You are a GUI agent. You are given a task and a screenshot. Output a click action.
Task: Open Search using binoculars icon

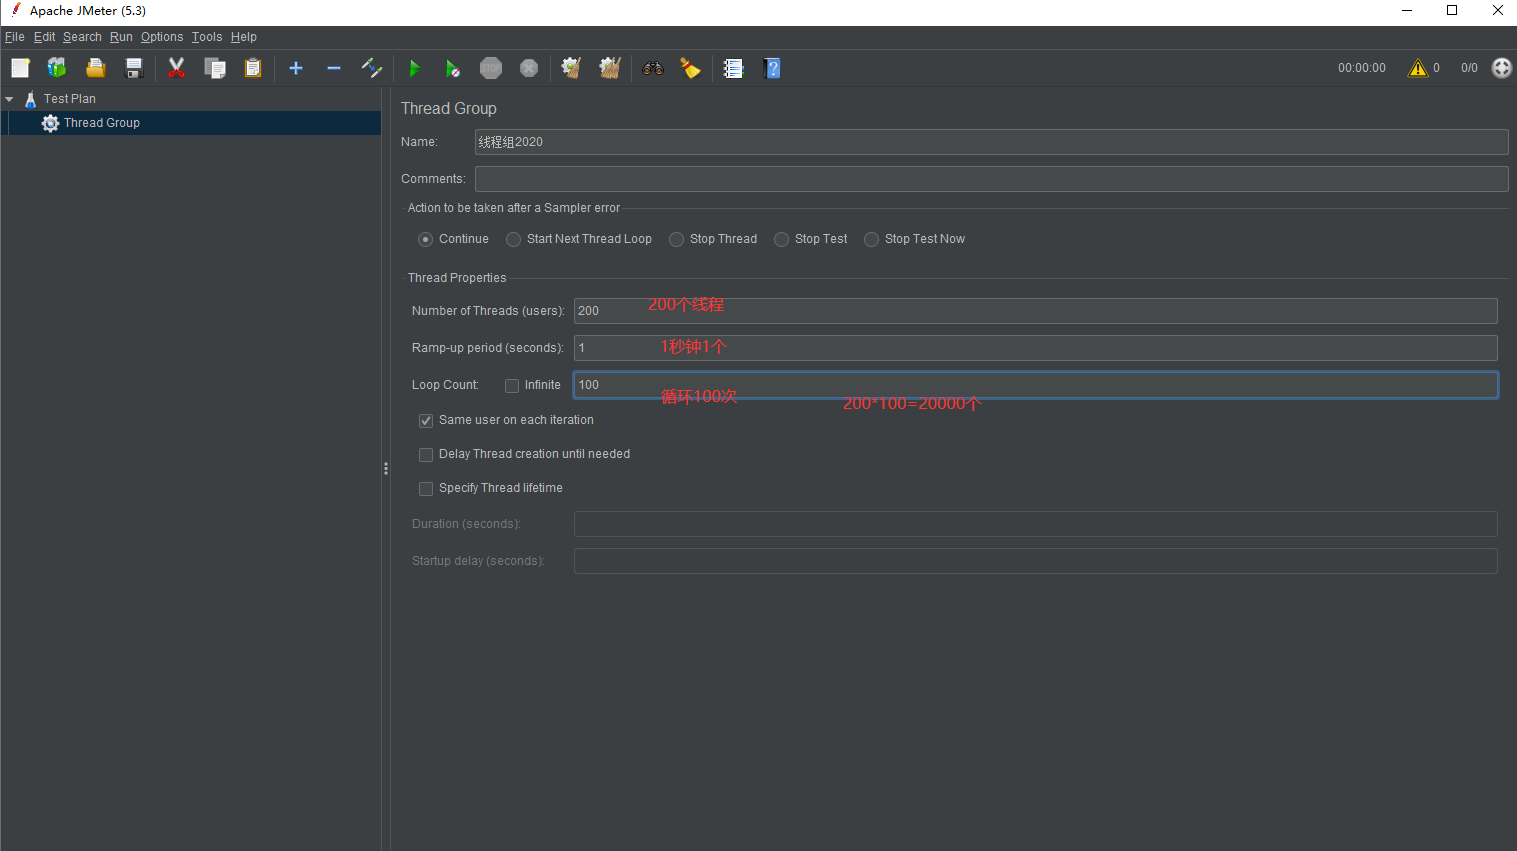pos(653,68)
